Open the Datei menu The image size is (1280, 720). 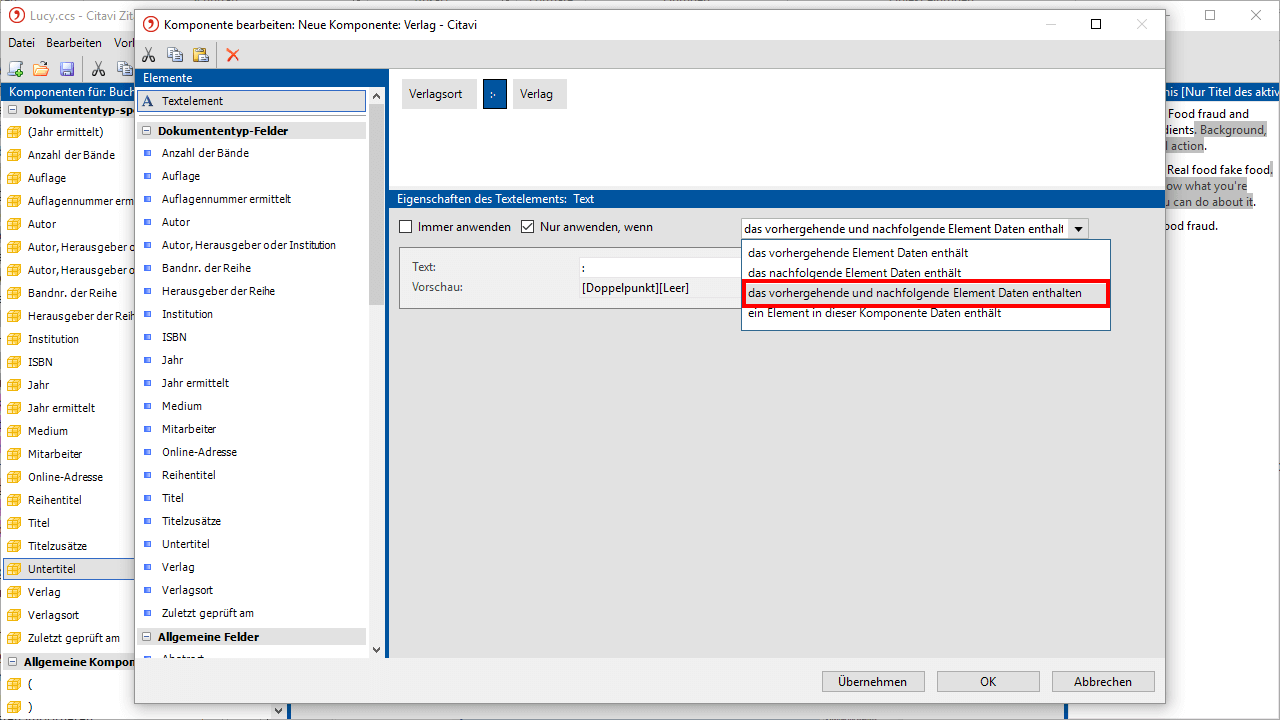[21, 43]
